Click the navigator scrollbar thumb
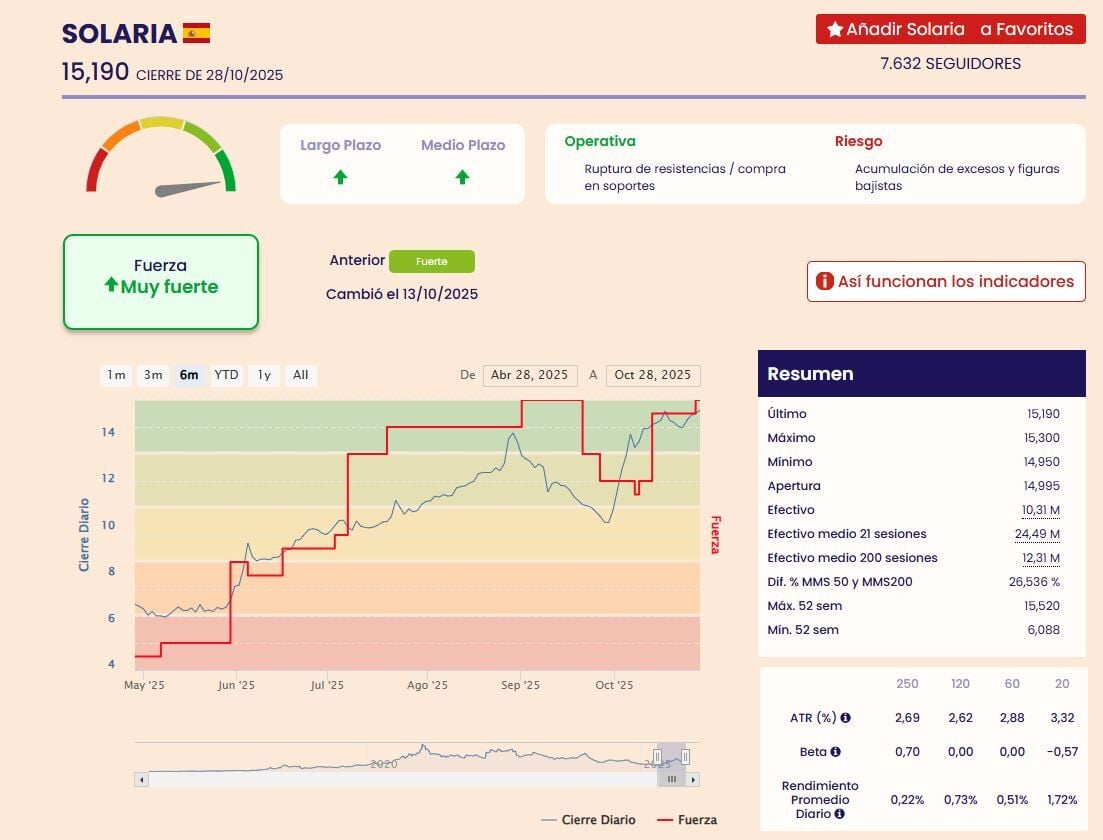1103x840 pixels. click(x=672, y=779)
